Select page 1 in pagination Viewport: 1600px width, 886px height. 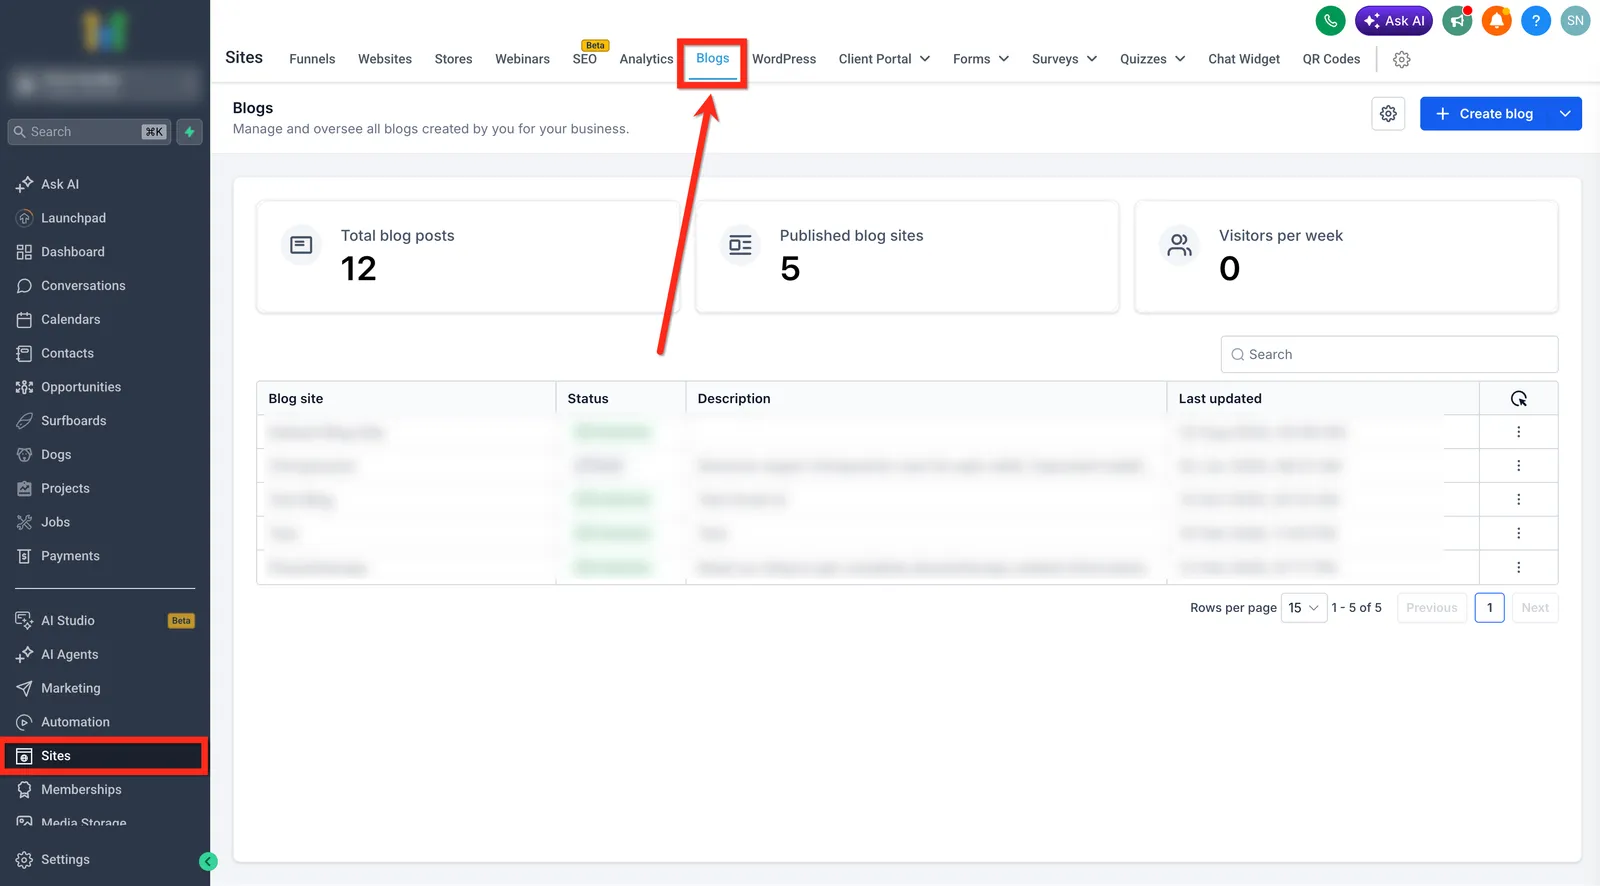click(x=1489, y=608)
